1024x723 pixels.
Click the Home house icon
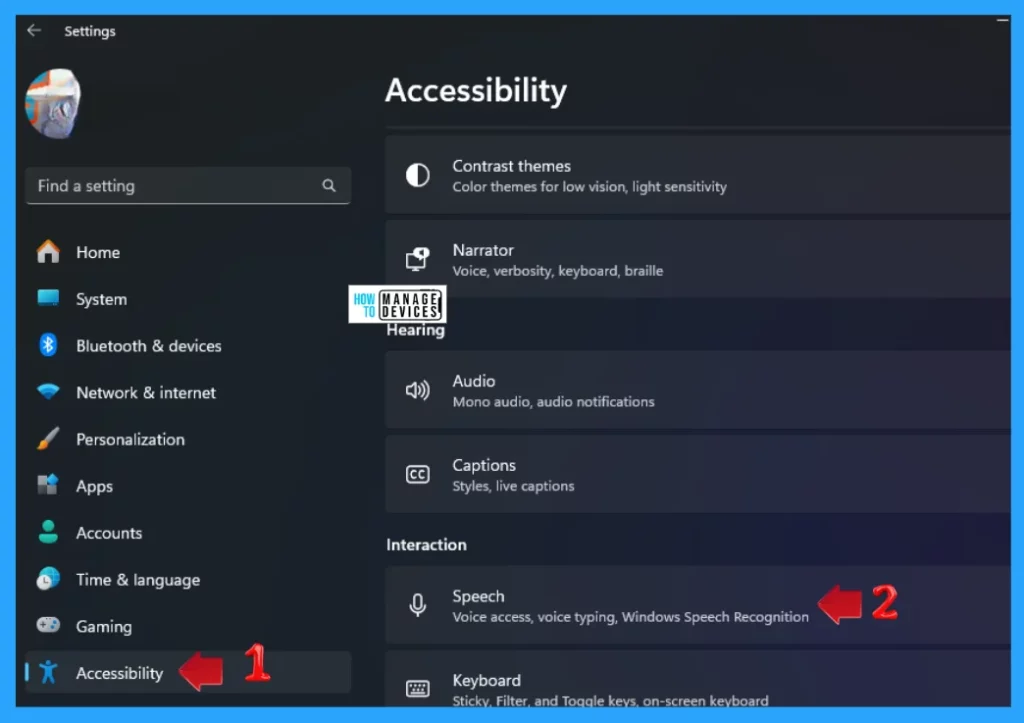tap(48, 251)
